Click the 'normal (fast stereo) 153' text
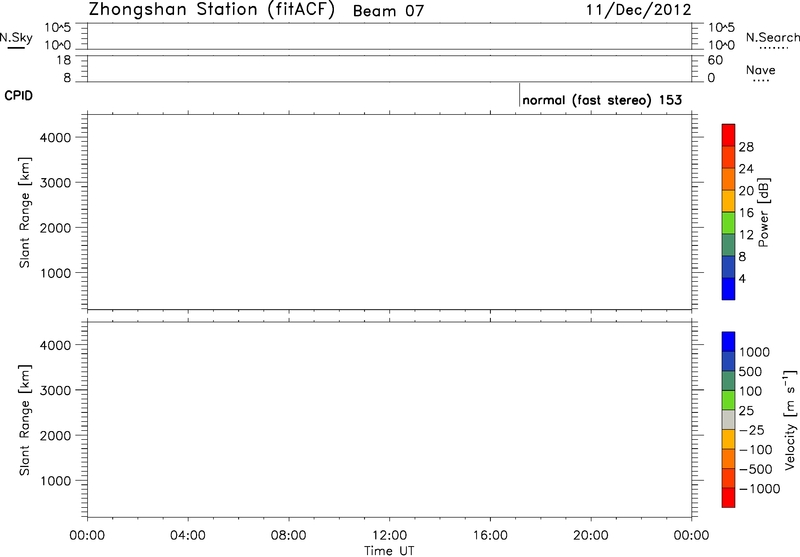The width and height of the screenshot is (800, 557). coord(602,100)
